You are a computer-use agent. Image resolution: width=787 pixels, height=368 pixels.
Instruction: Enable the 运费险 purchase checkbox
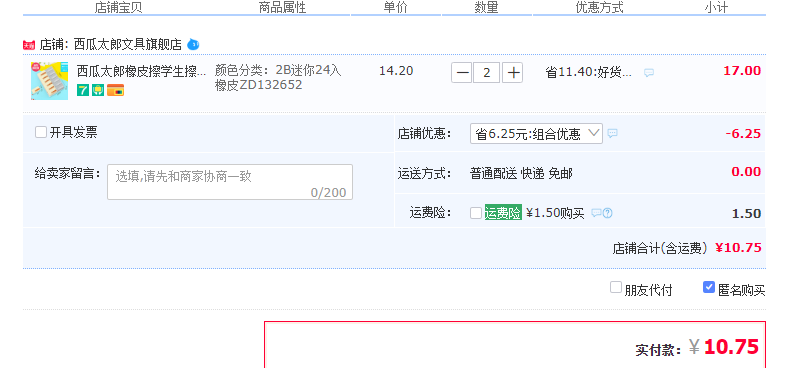click(476, 213)
